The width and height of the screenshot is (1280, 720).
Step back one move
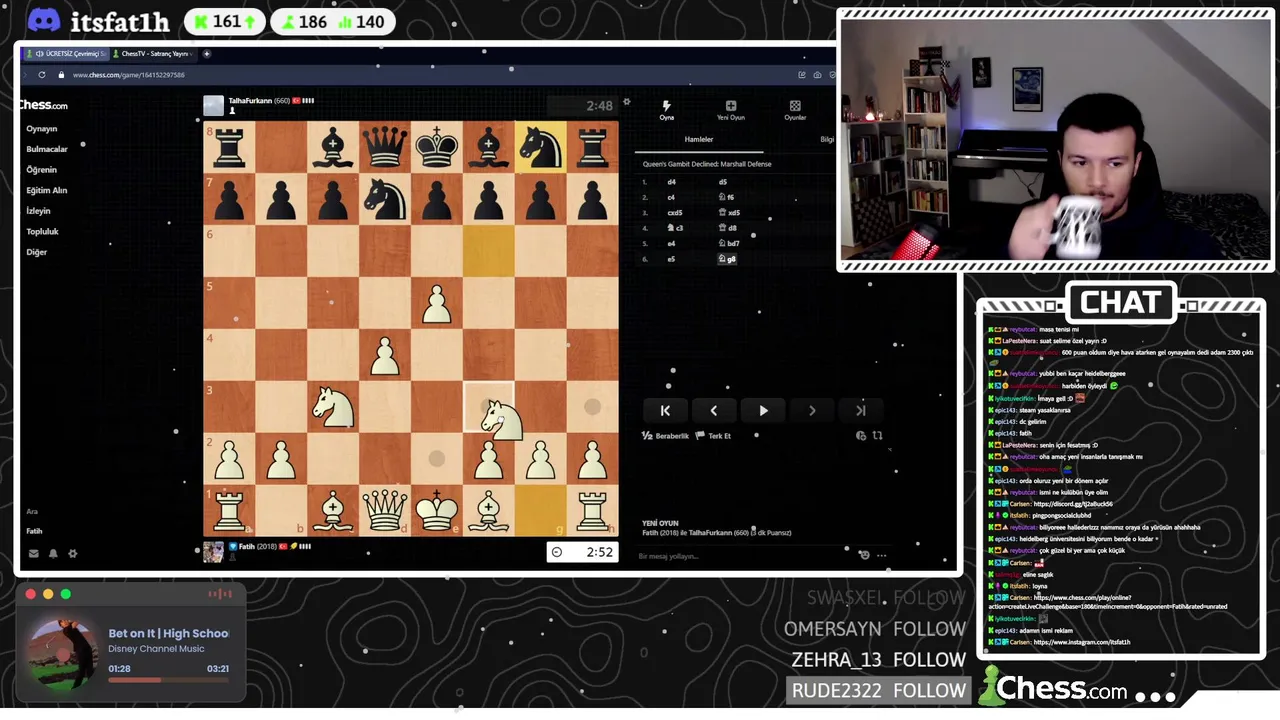[714, 410]
